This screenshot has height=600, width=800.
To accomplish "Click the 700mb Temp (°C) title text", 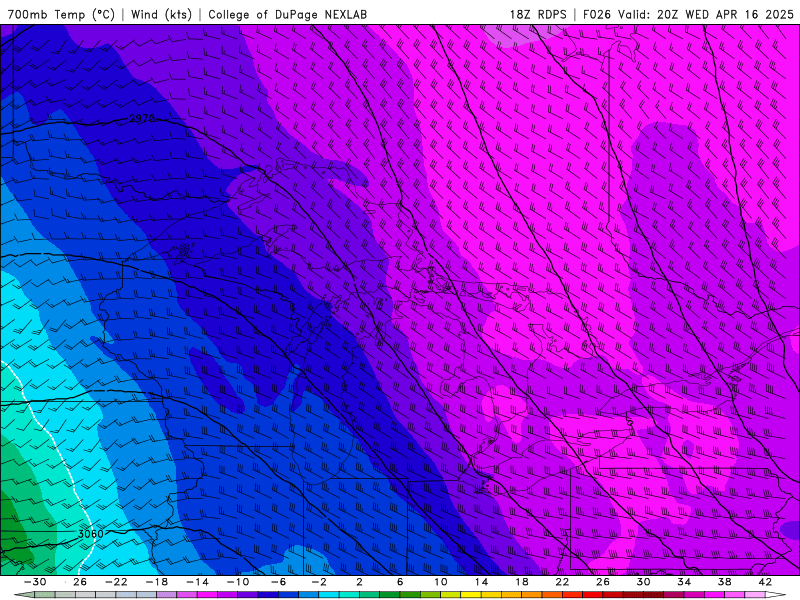I will (x=61, y=14).
